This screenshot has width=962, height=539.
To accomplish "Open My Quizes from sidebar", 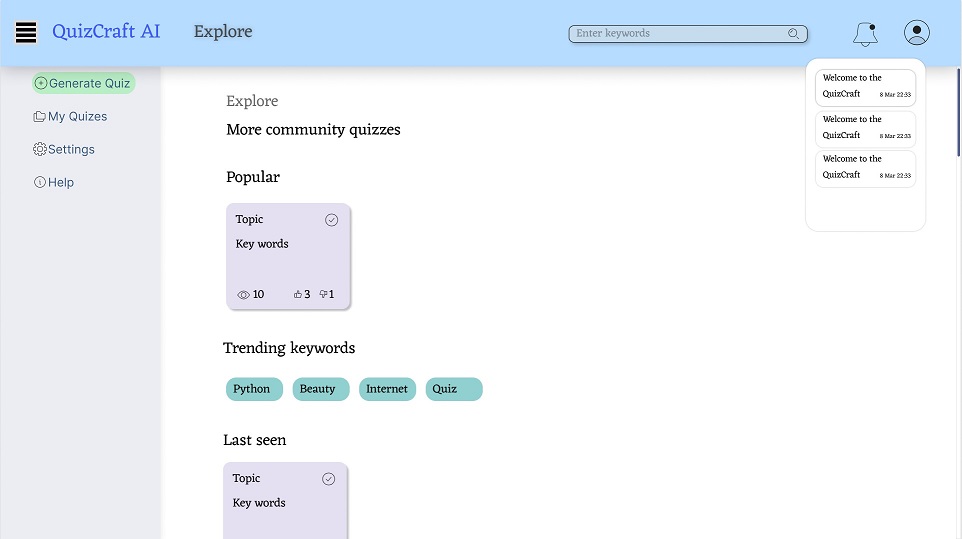I will pyautogui.click(x=70, y=116).
